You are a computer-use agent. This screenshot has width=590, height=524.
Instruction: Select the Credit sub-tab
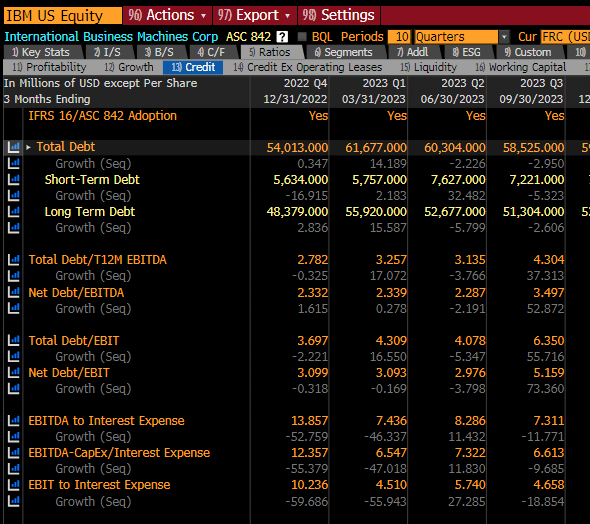click(193, 67)
